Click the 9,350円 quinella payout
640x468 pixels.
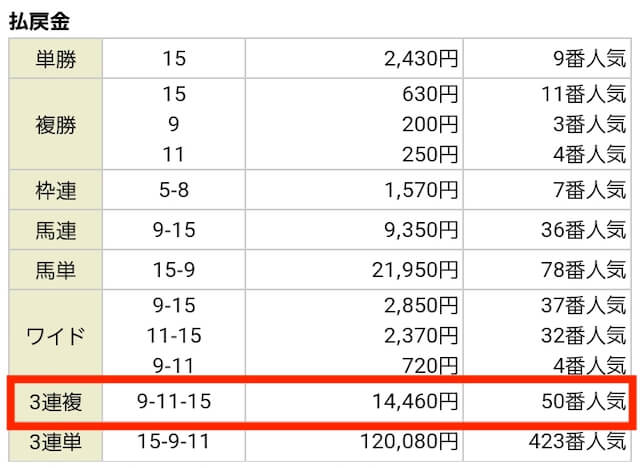tap(421, 230)
